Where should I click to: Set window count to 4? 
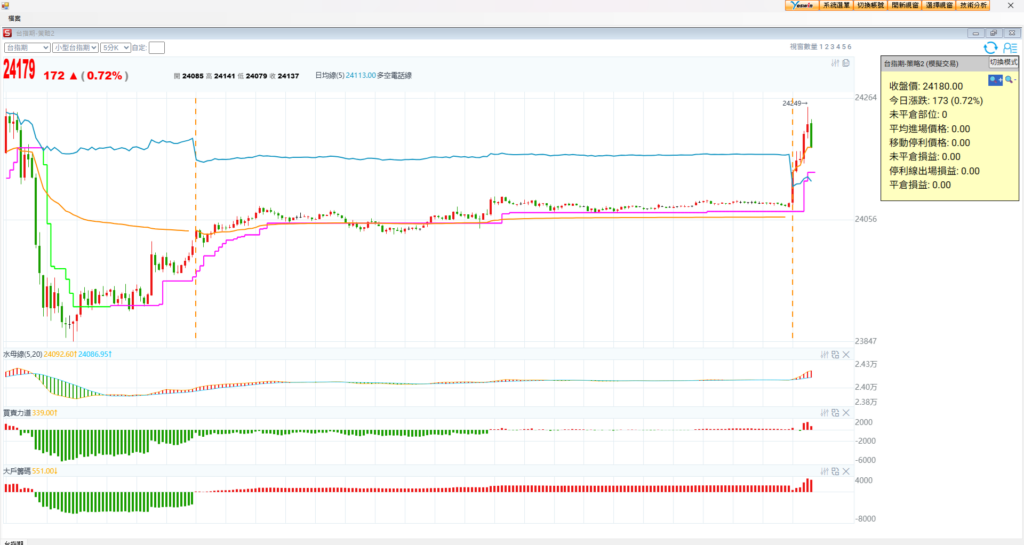838,46
